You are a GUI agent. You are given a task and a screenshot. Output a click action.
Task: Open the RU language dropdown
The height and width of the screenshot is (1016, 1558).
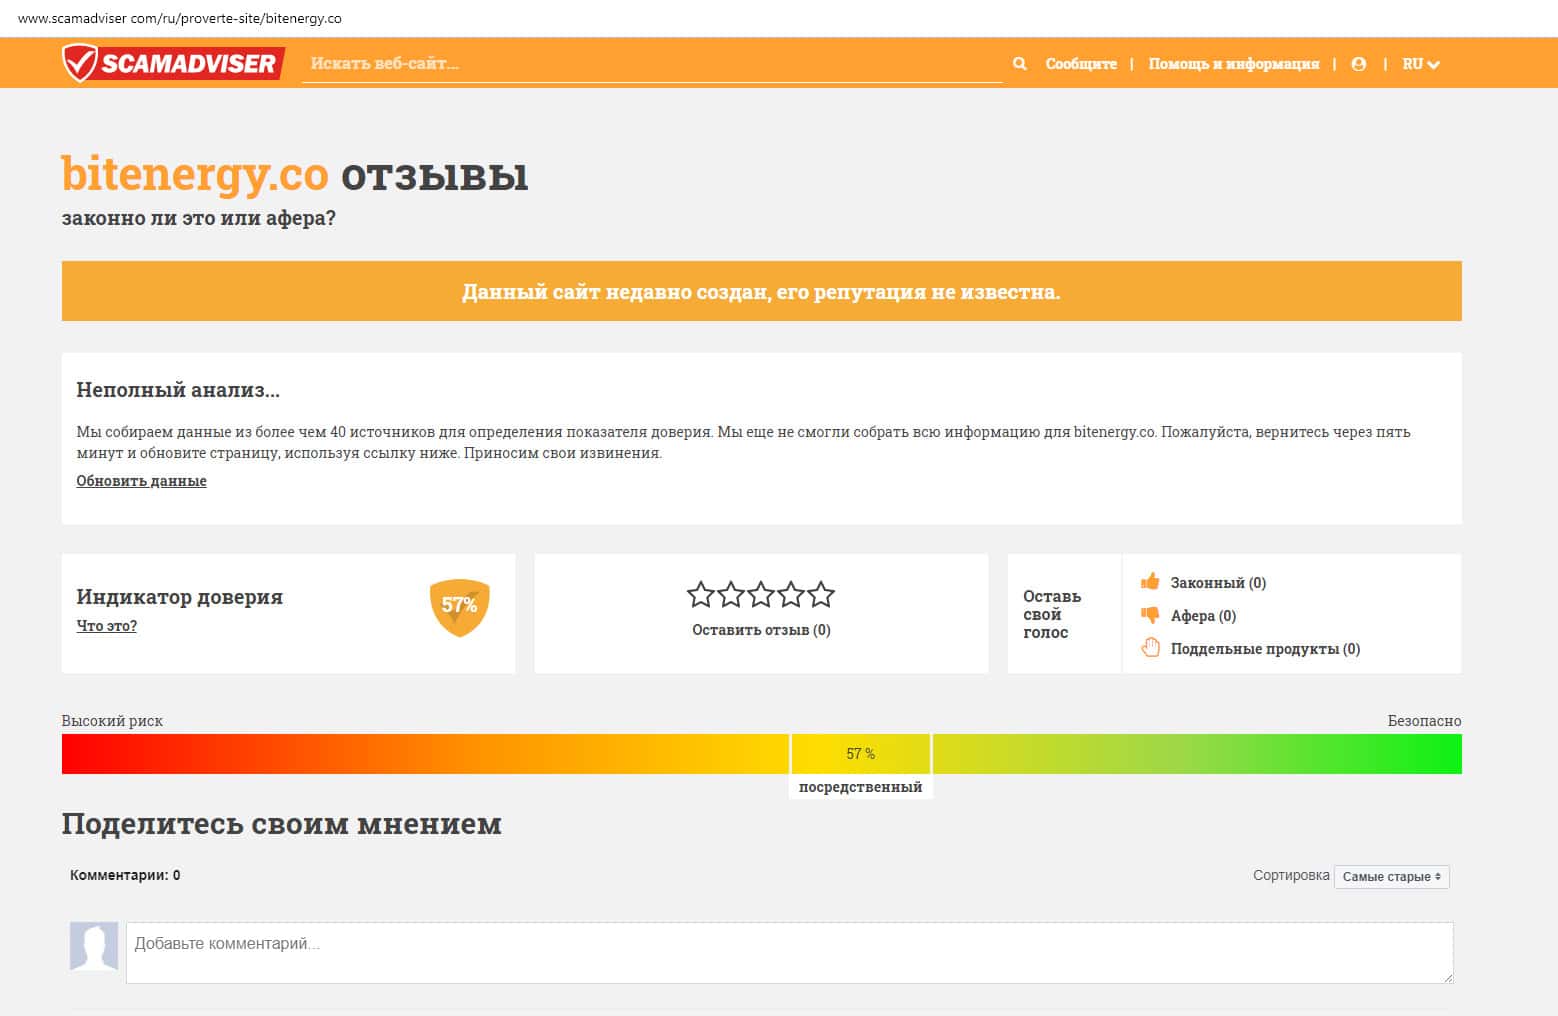(x=1420, y=64)
